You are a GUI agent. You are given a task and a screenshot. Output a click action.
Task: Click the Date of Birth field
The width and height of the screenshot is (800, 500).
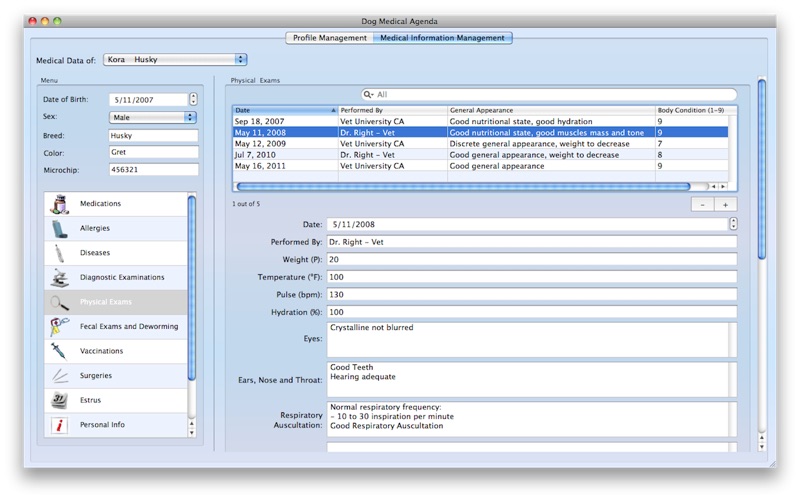tap(148, 100)
